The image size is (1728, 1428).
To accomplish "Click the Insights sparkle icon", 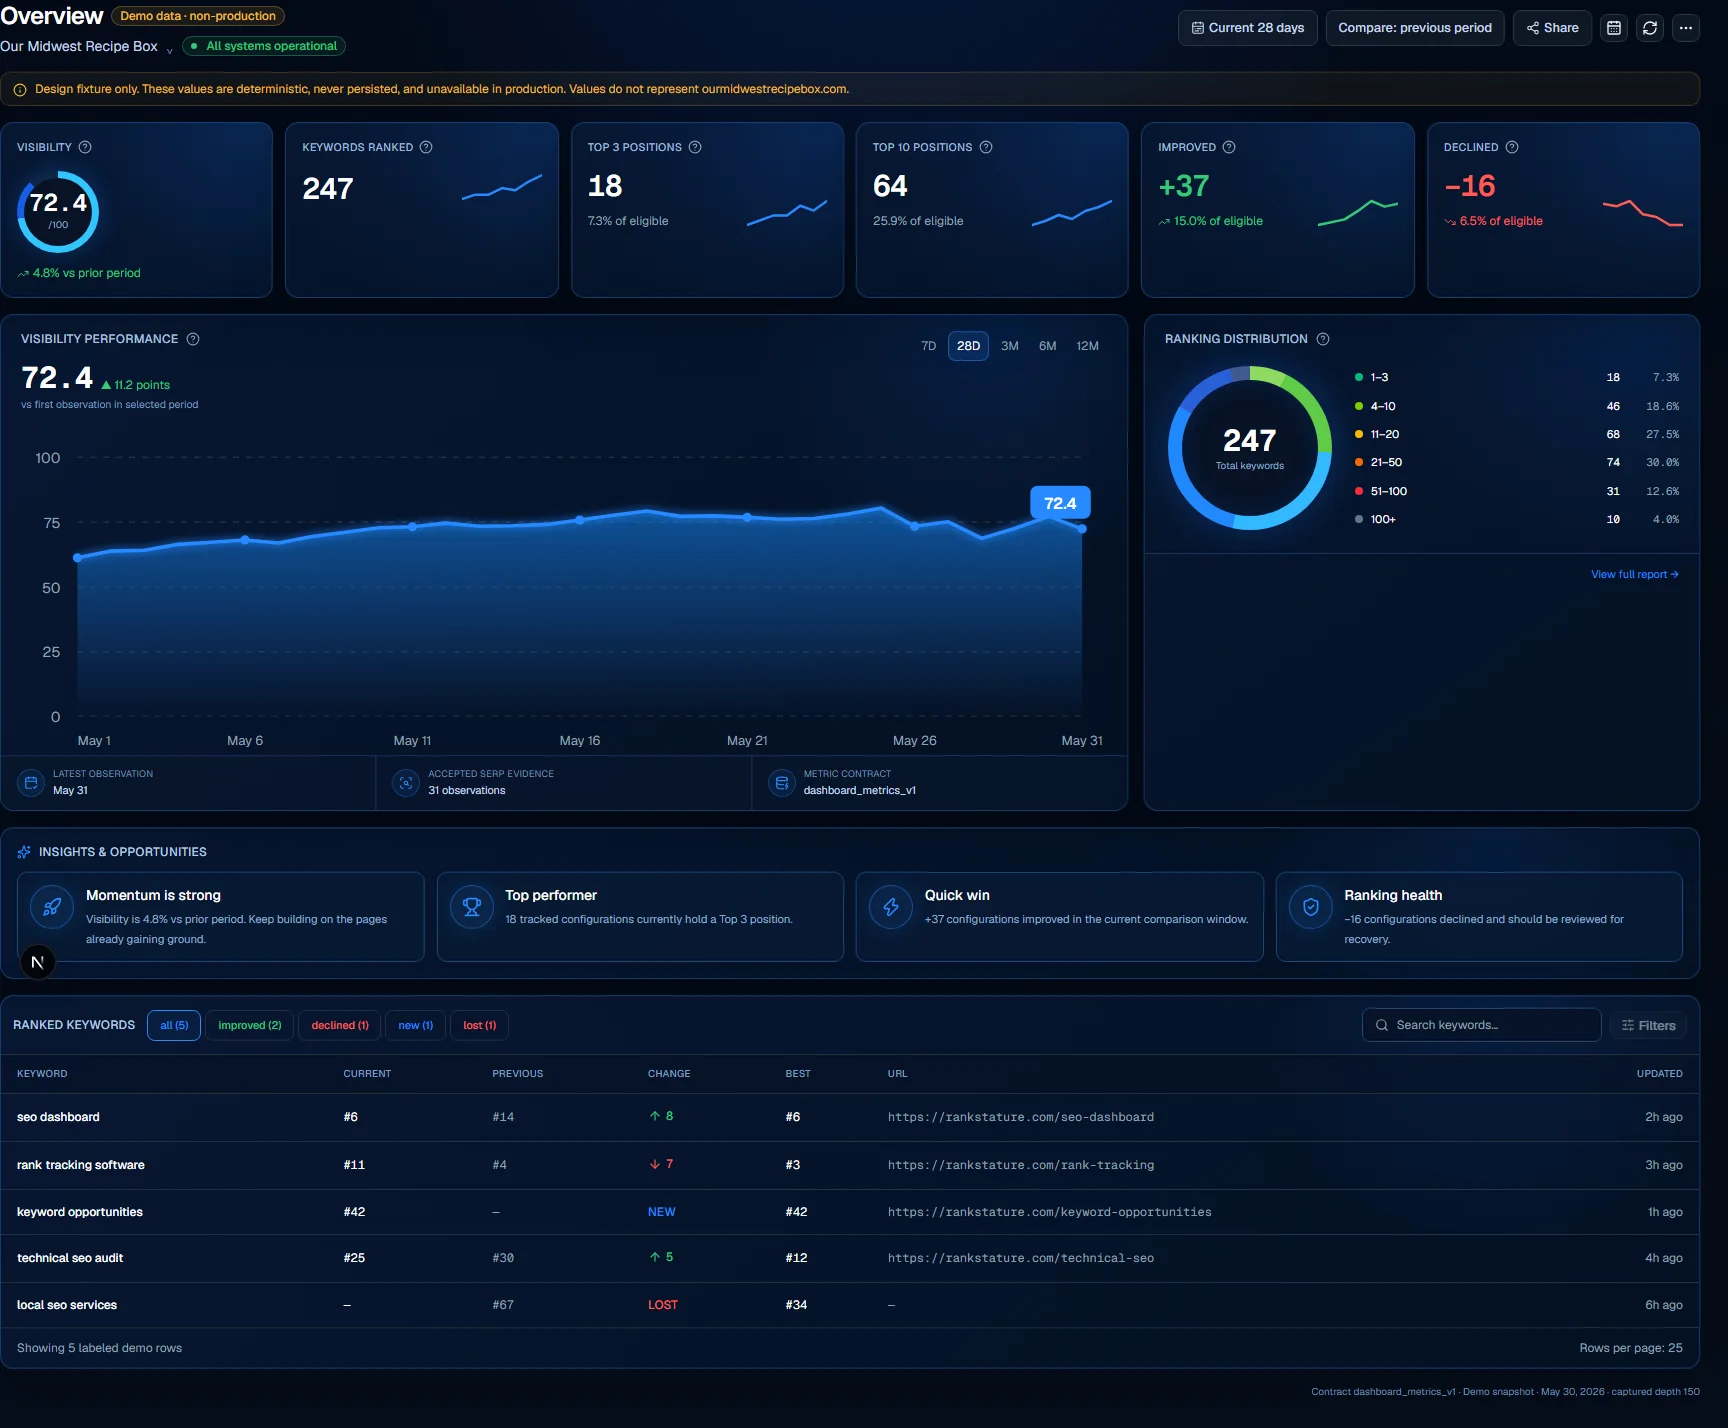I will (24, 852).
